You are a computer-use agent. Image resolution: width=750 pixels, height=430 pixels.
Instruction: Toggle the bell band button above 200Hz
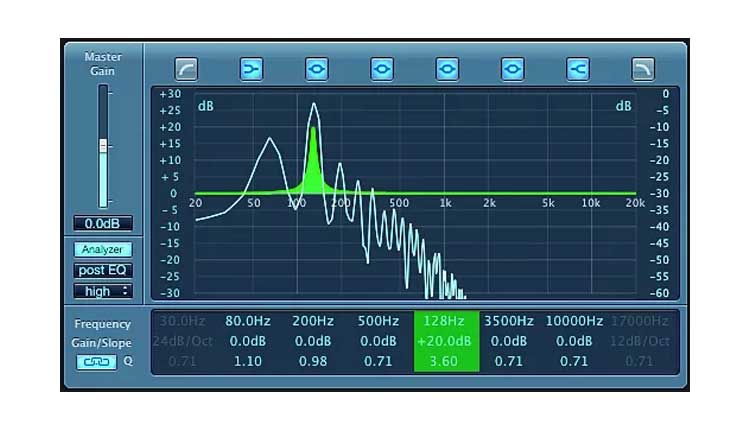click(x=317, y=69)
